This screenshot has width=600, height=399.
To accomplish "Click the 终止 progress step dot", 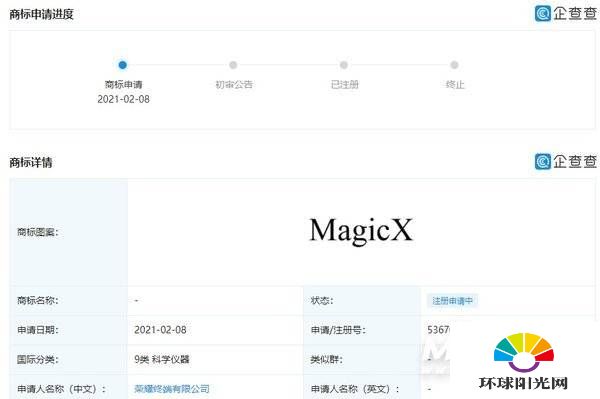I will click(454, 65).
